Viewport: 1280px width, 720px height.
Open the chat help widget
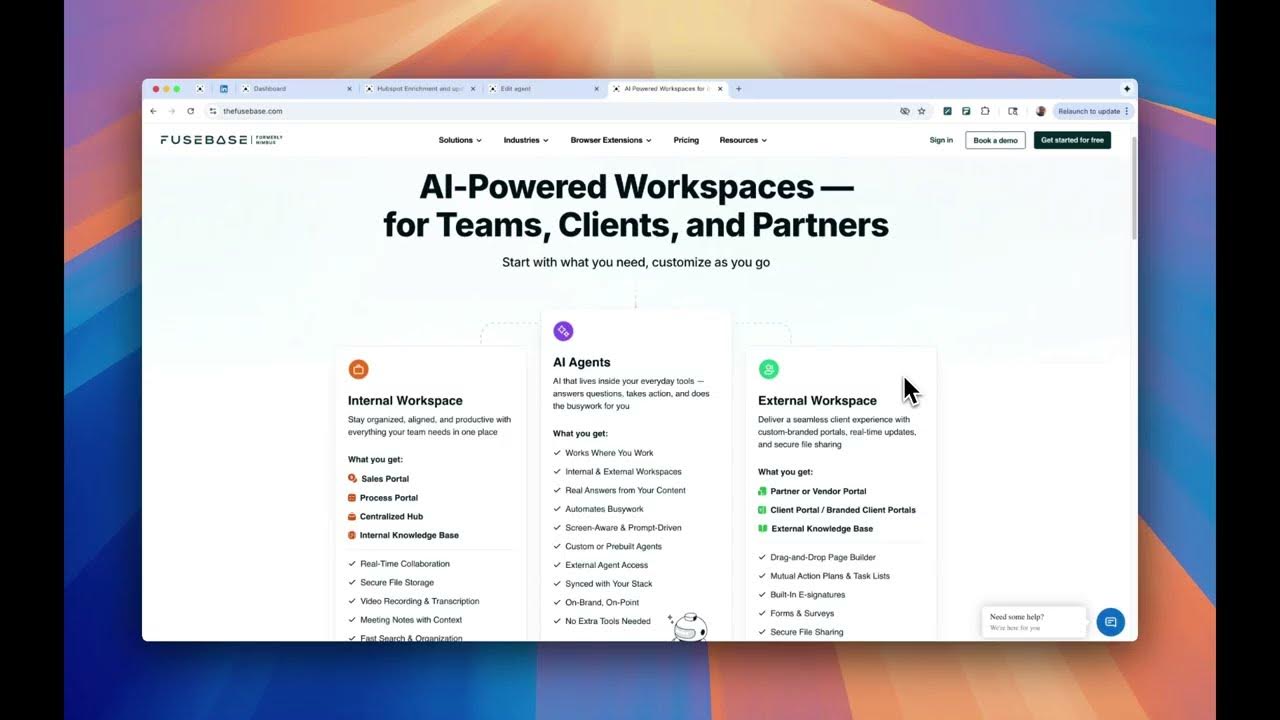pos(1110,621)
